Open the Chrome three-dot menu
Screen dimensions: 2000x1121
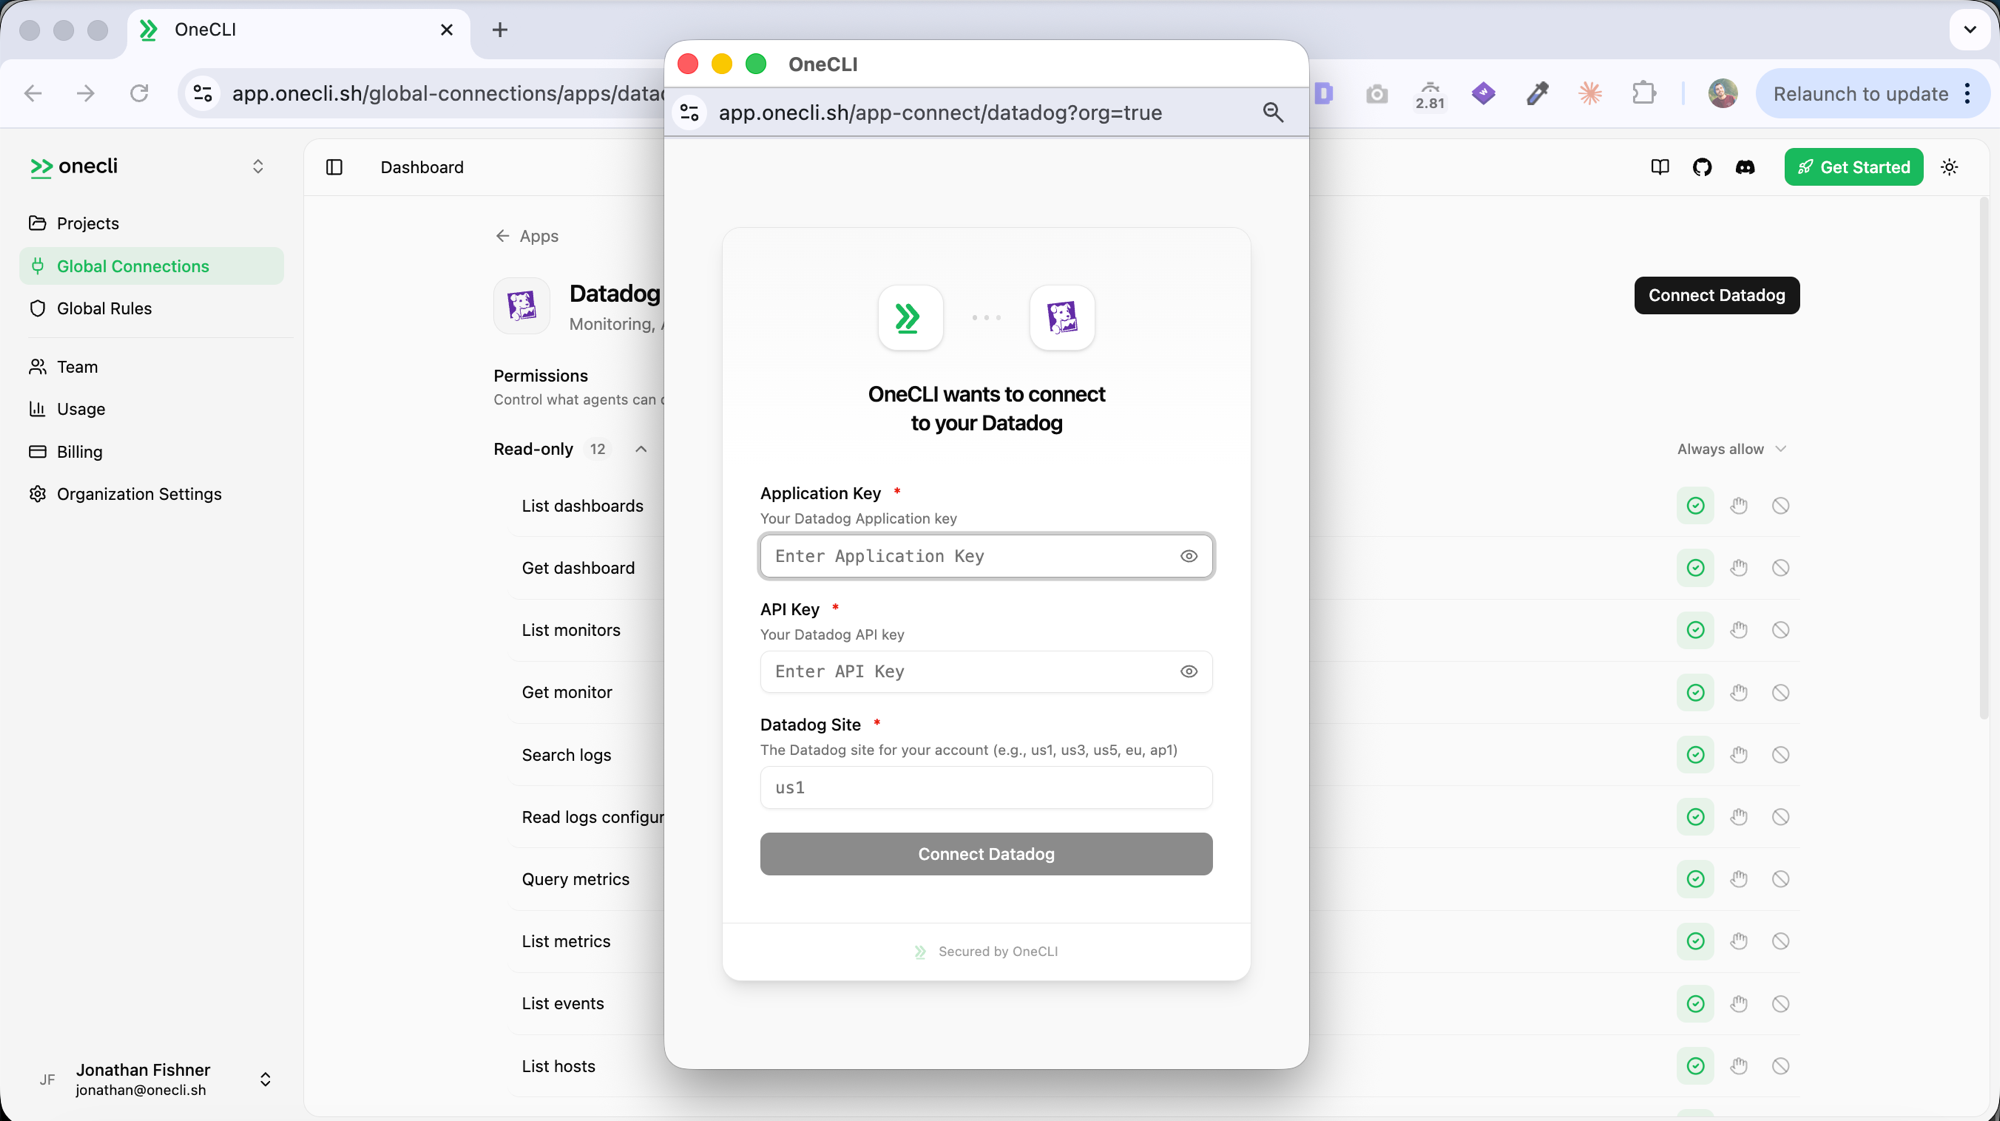tap(1967, 93)
